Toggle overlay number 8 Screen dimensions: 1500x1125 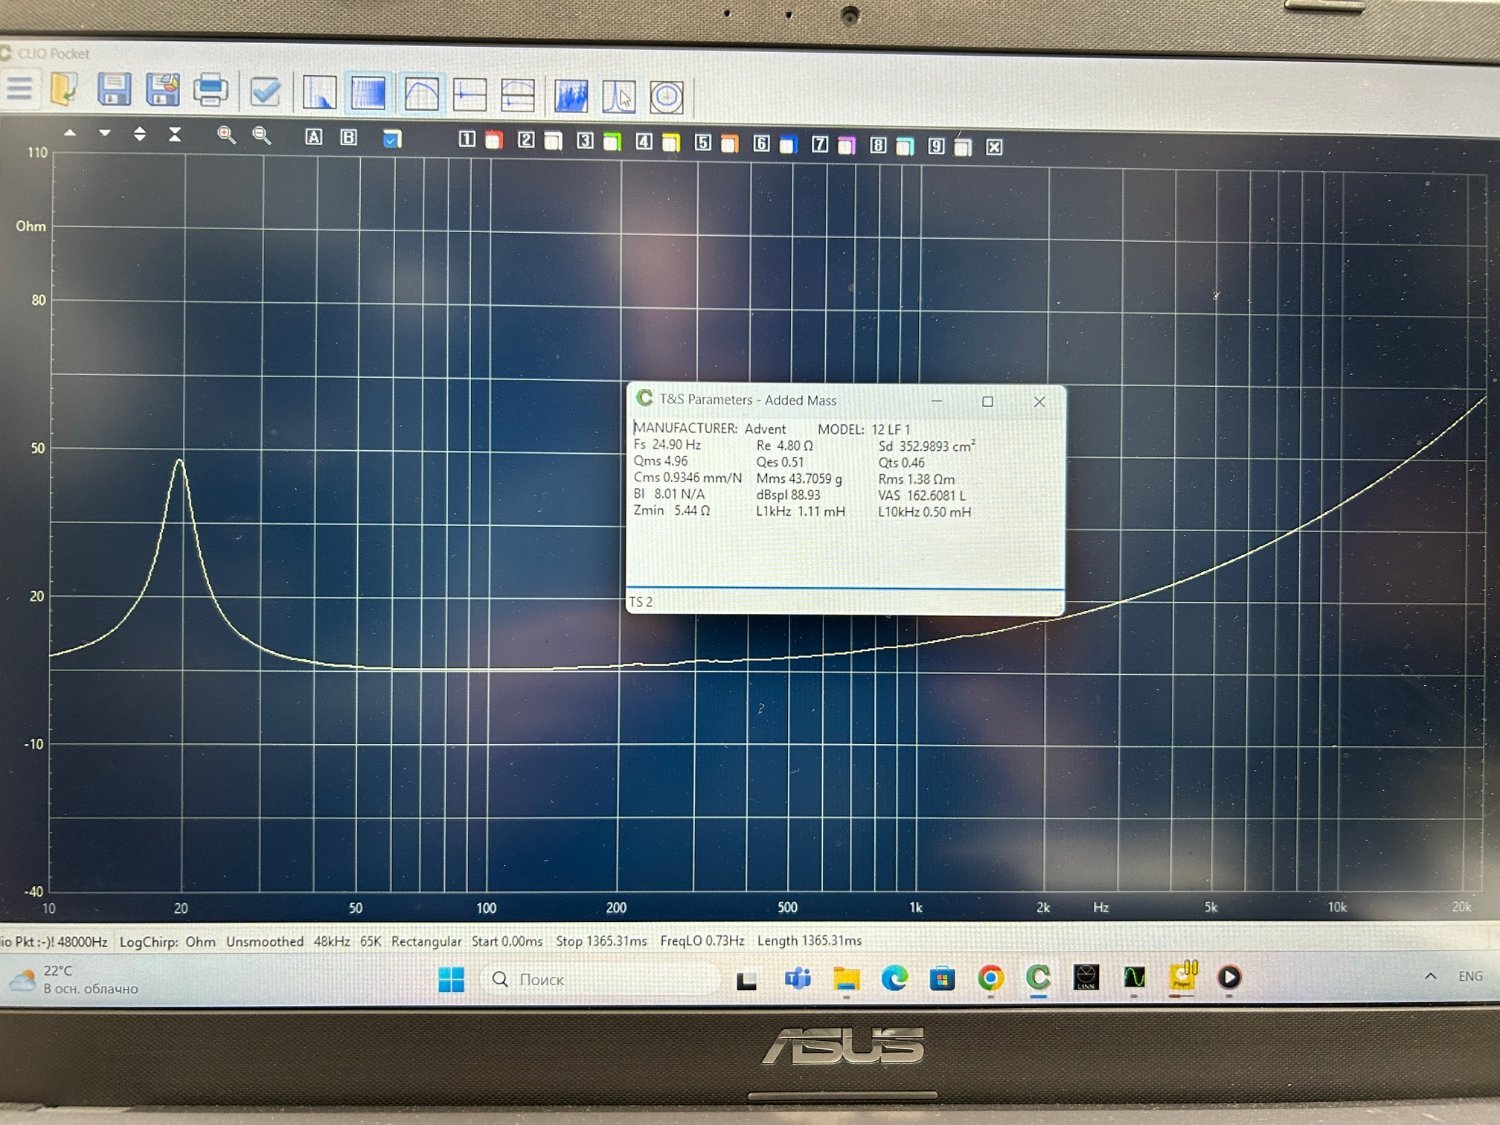pyautogui.click(x=878, y=146)
